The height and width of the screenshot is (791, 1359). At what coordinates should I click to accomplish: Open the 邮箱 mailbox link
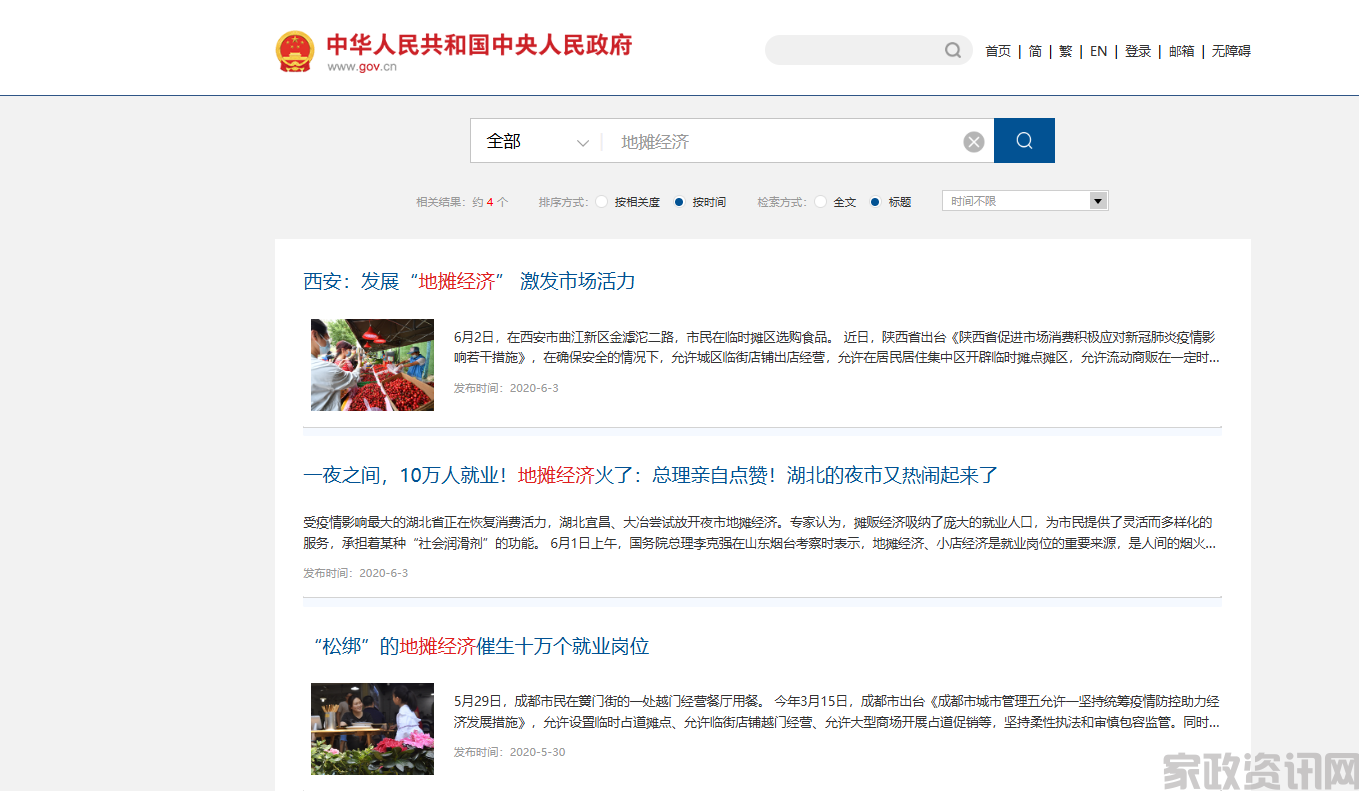click(1180, 51)
